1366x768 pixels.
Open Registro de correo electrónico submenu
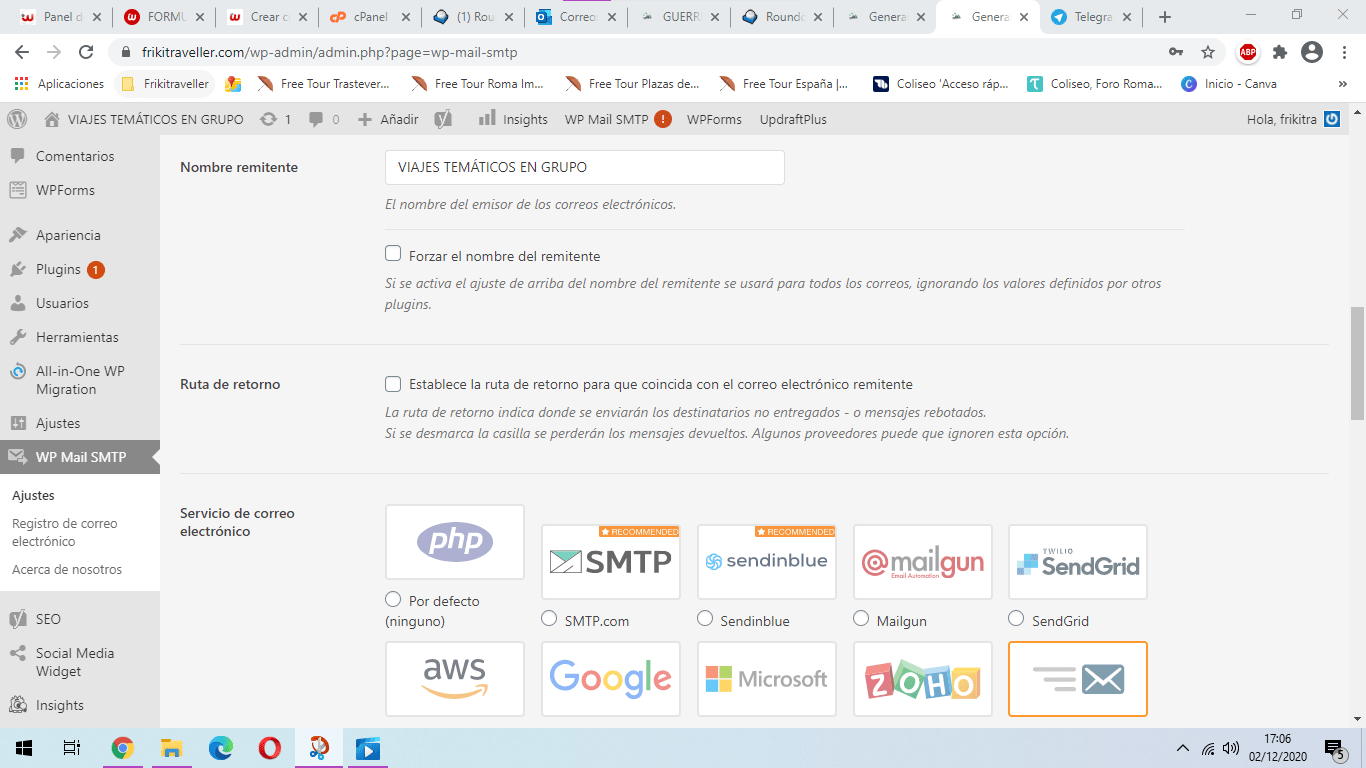point(65,532)
